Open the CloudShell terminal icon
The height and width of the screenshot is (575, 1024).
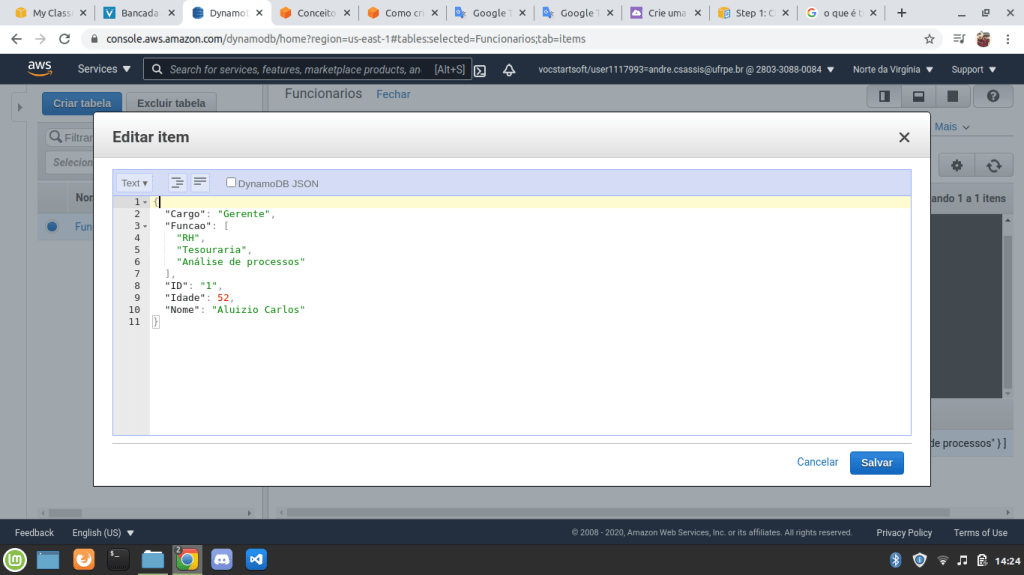coord(480,70)
